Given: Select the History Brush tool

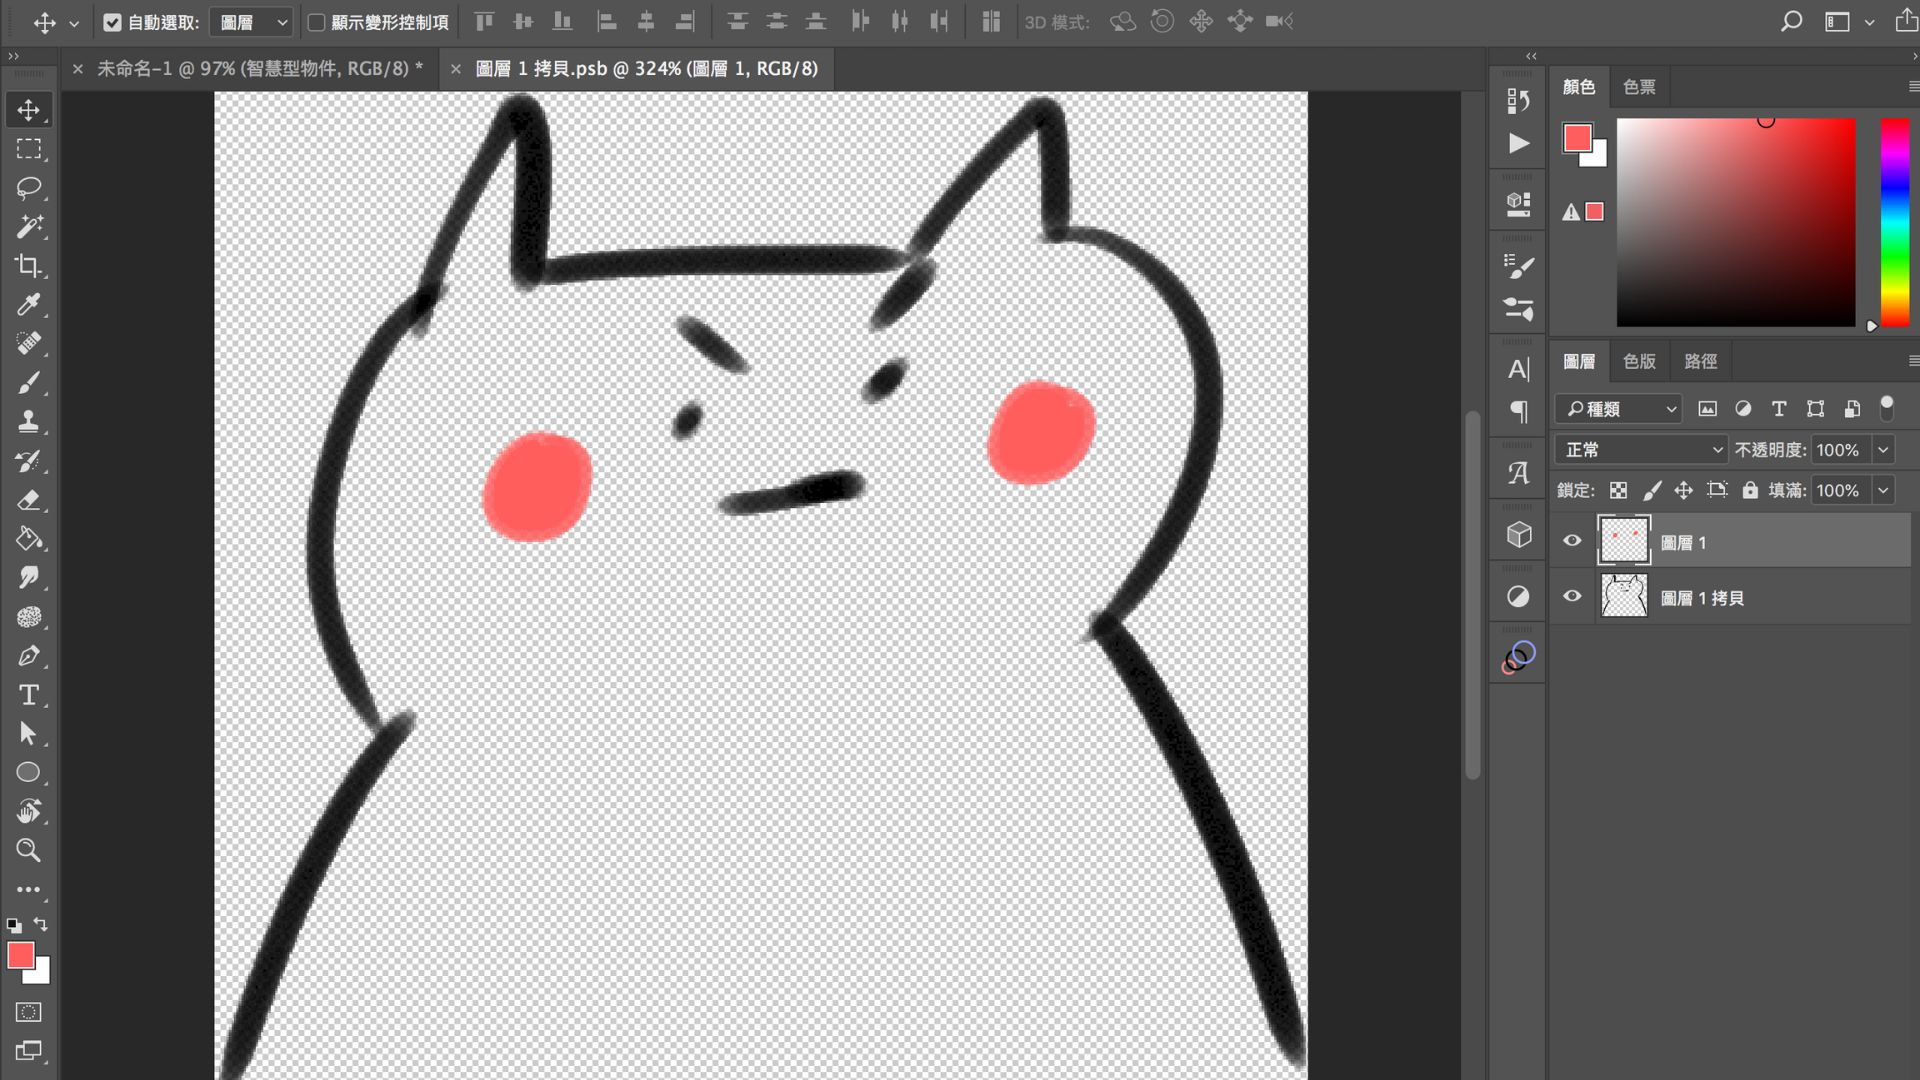Looking at the screenshot, I should pyautogui.click(x=28, y=461).
